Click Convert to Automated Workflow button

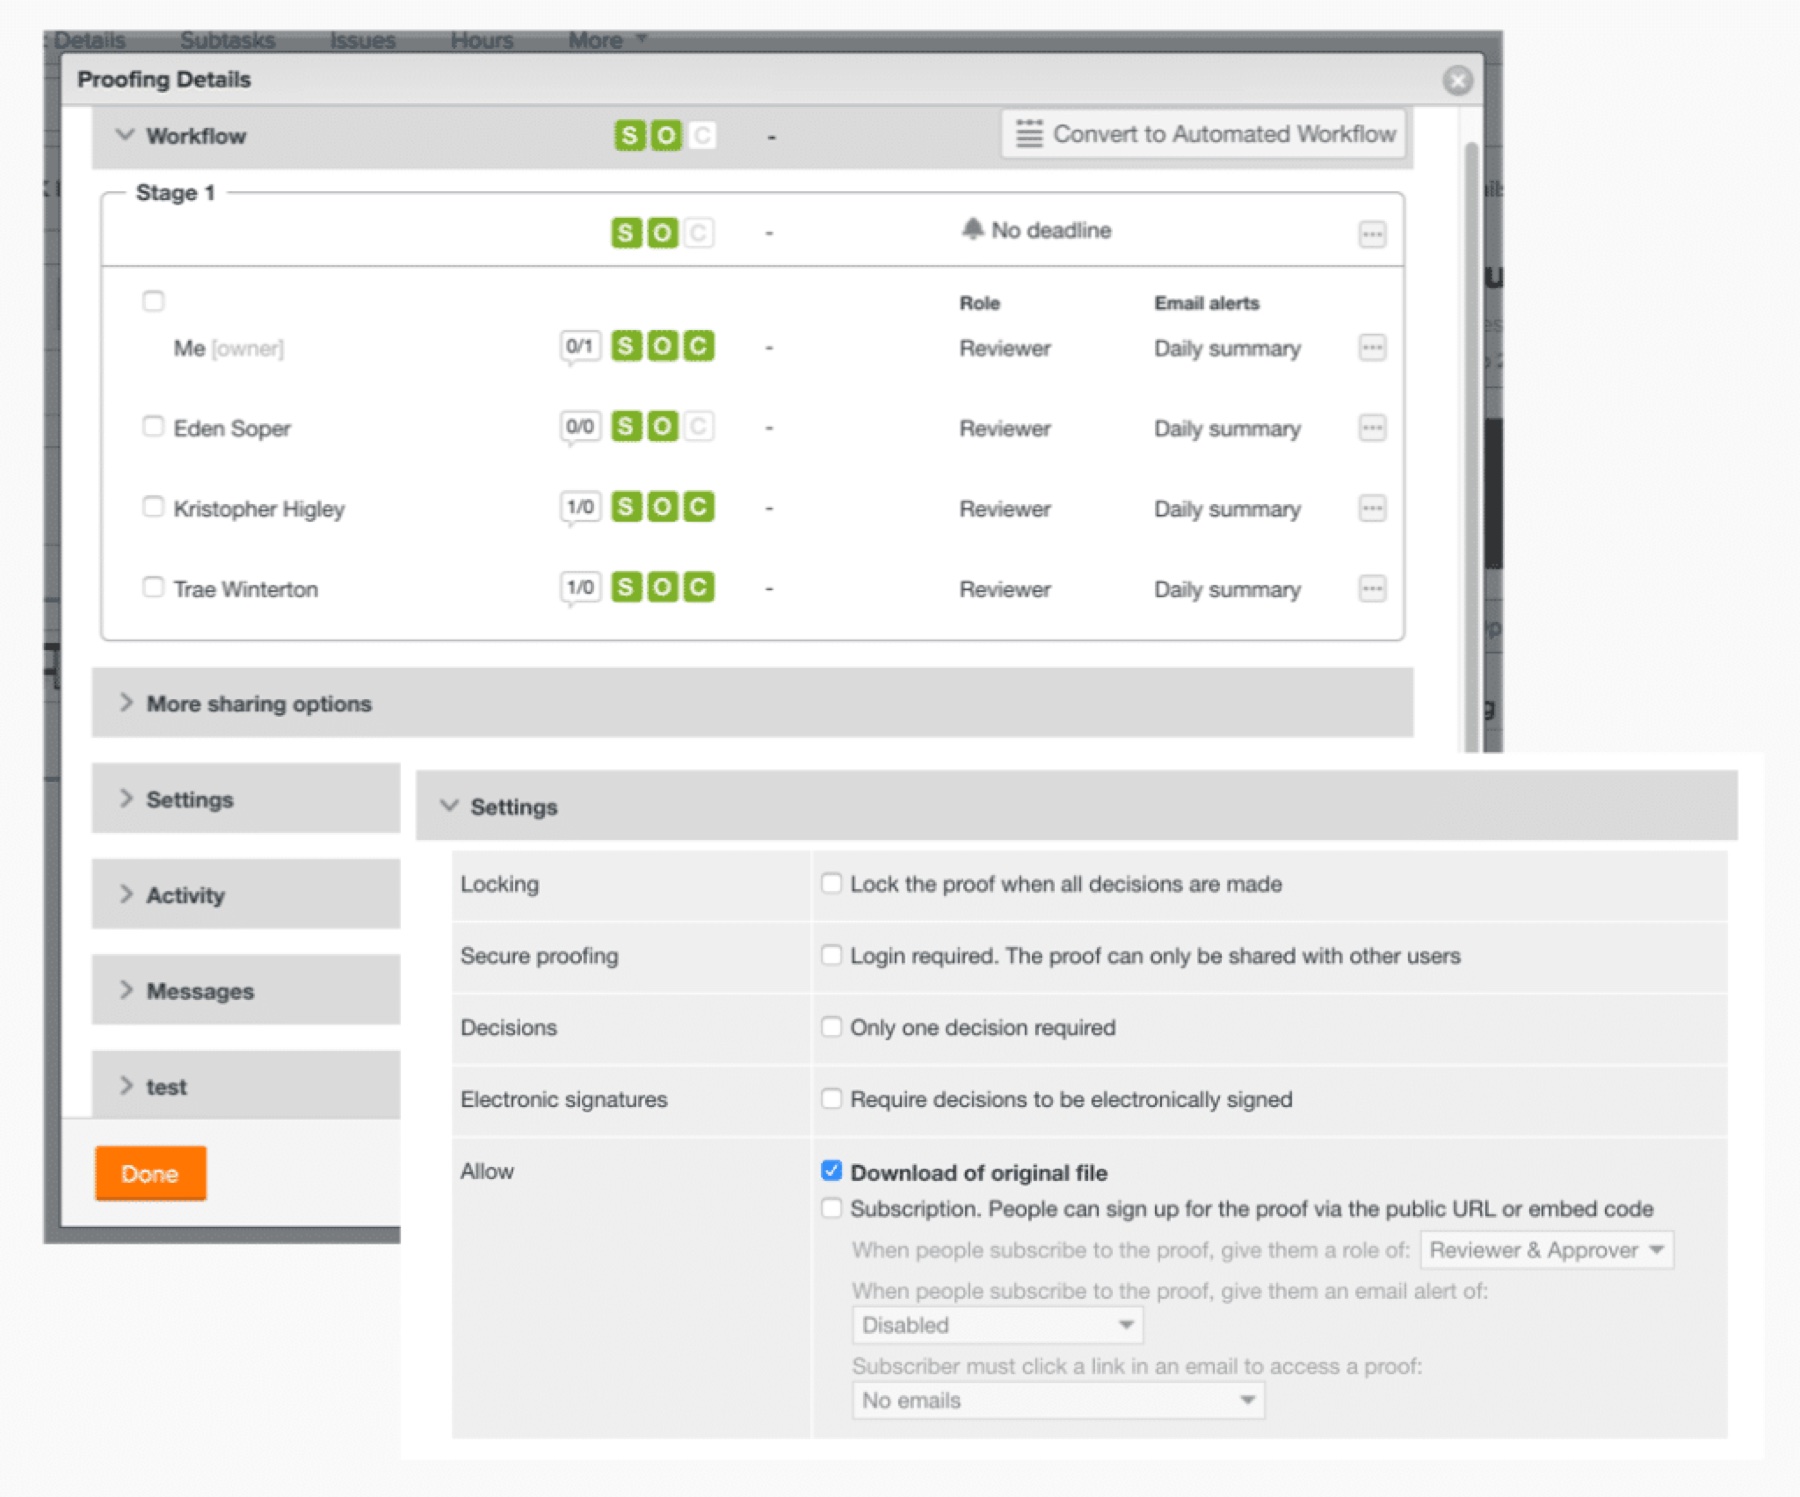(x=1204, y=134)
